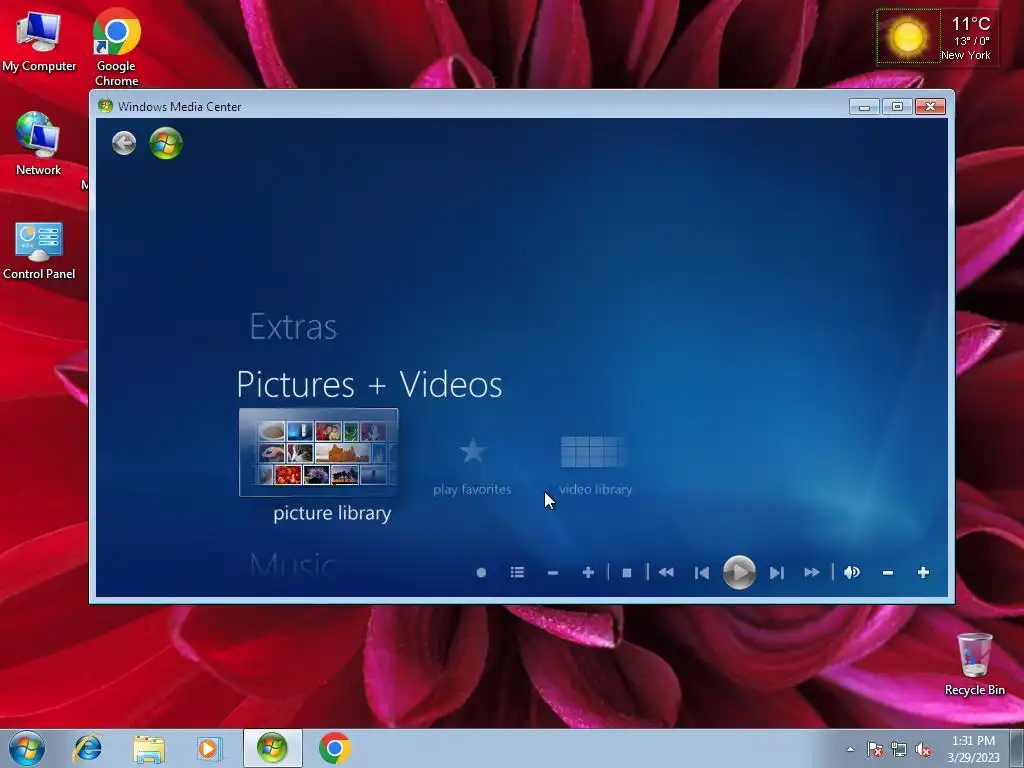1024x768 pixels.
Task: Click the muted volume tray icon
Action: [x=923, y=749]
